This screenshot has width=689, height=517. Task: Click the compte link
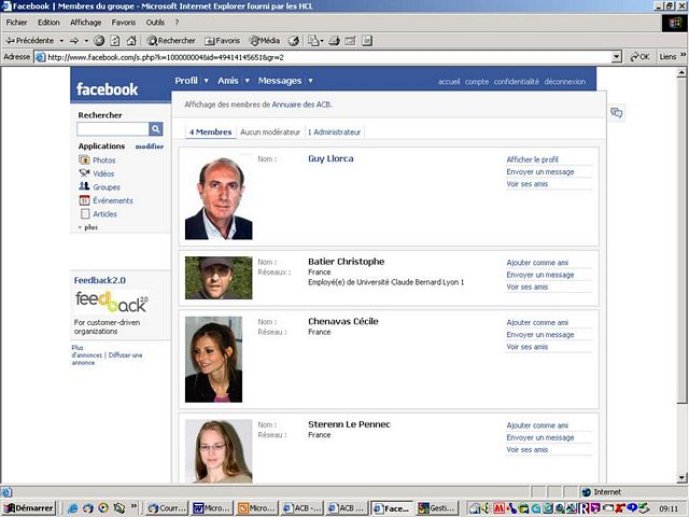[x=477, y=82]
